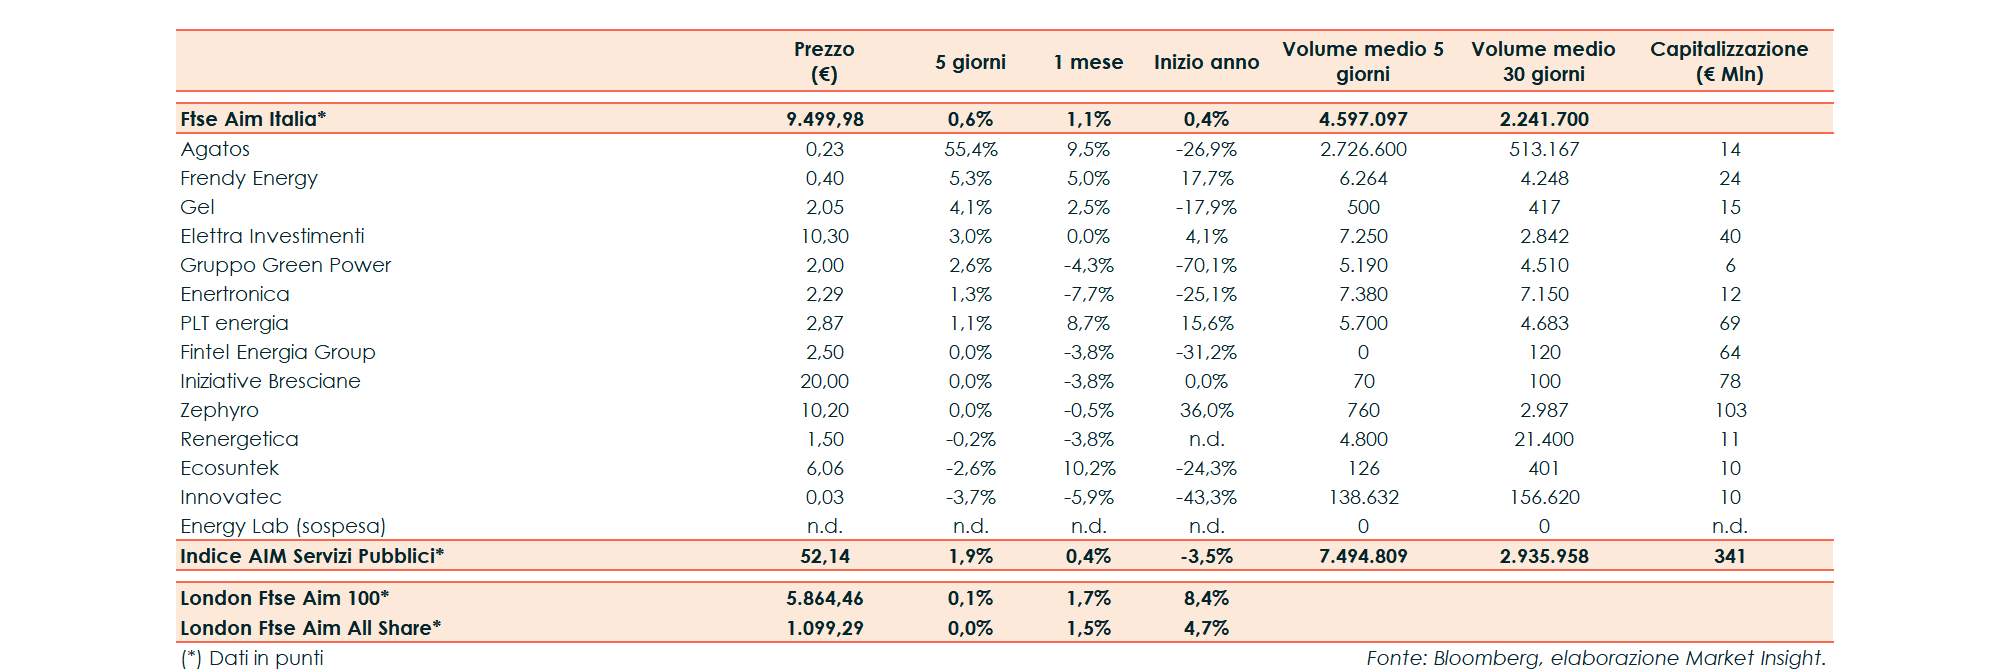Click the Prezzo (€) column header
Viewport: 1999px width, 672px height.
[824, 61]
